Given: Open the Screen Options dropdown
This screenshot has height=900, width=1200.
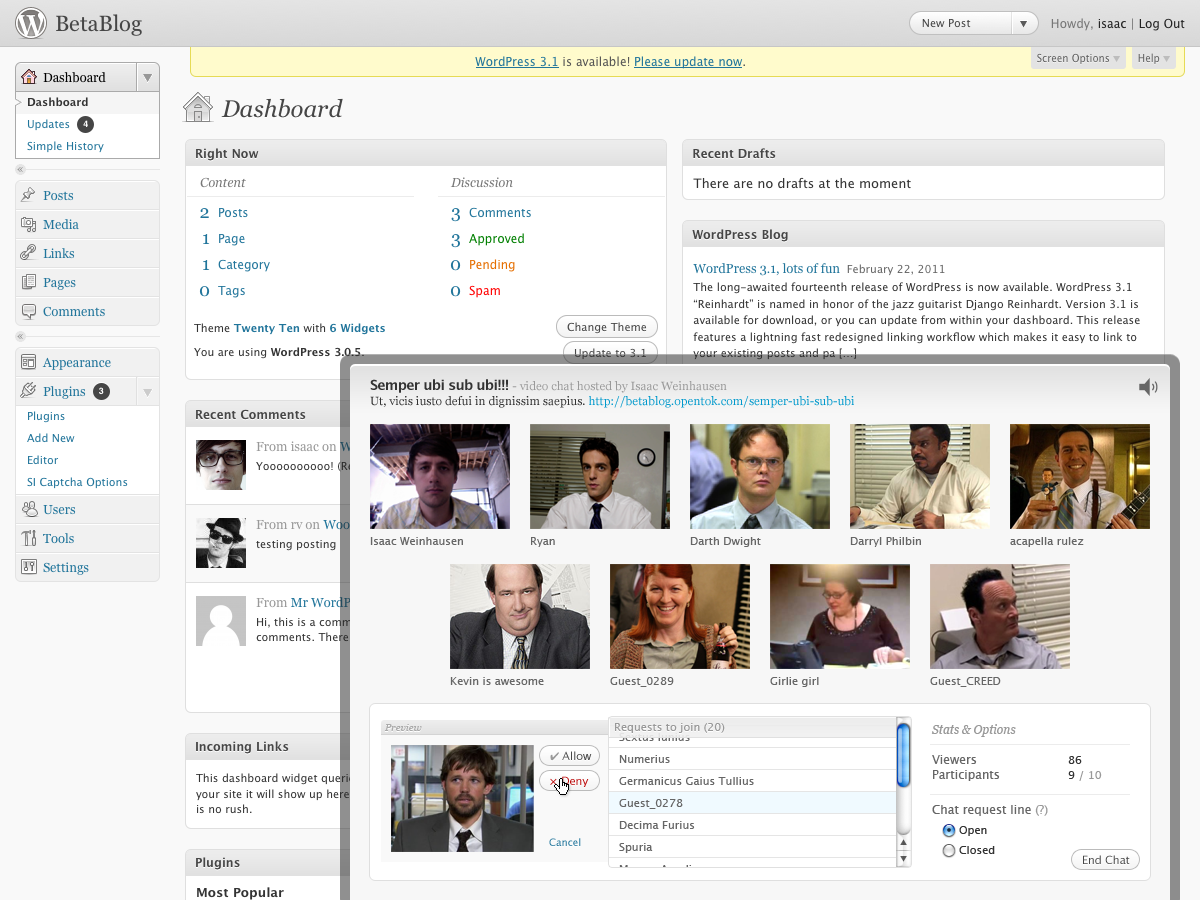Looking at the screenshot, I should (1079, 58).
